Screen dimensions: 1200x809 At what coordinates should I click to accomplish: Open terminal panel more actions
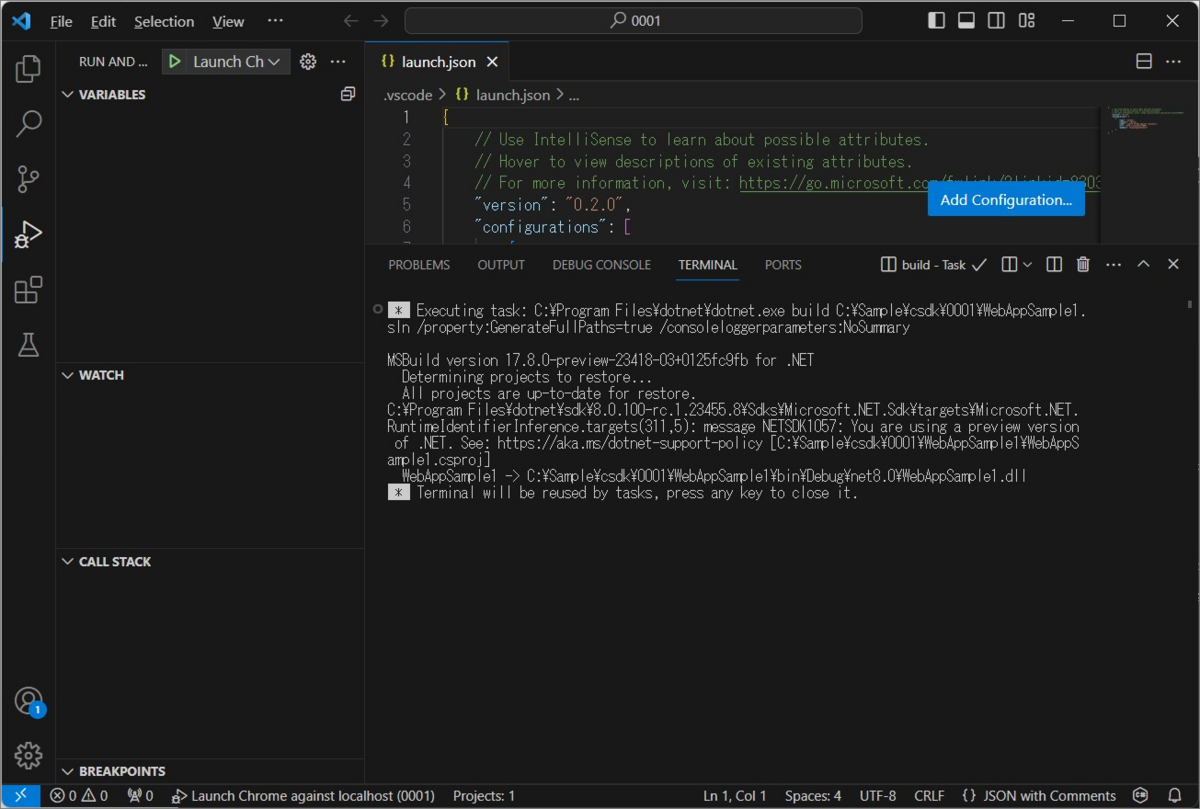click(x=1113, y=265)
